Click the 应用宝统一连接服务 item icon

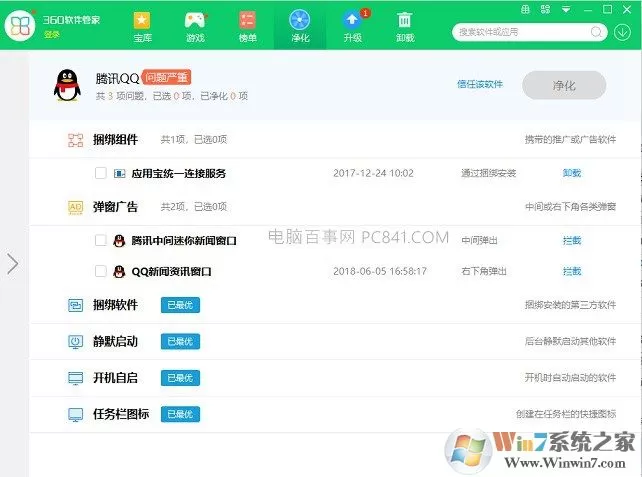click(x=119, y=174)
